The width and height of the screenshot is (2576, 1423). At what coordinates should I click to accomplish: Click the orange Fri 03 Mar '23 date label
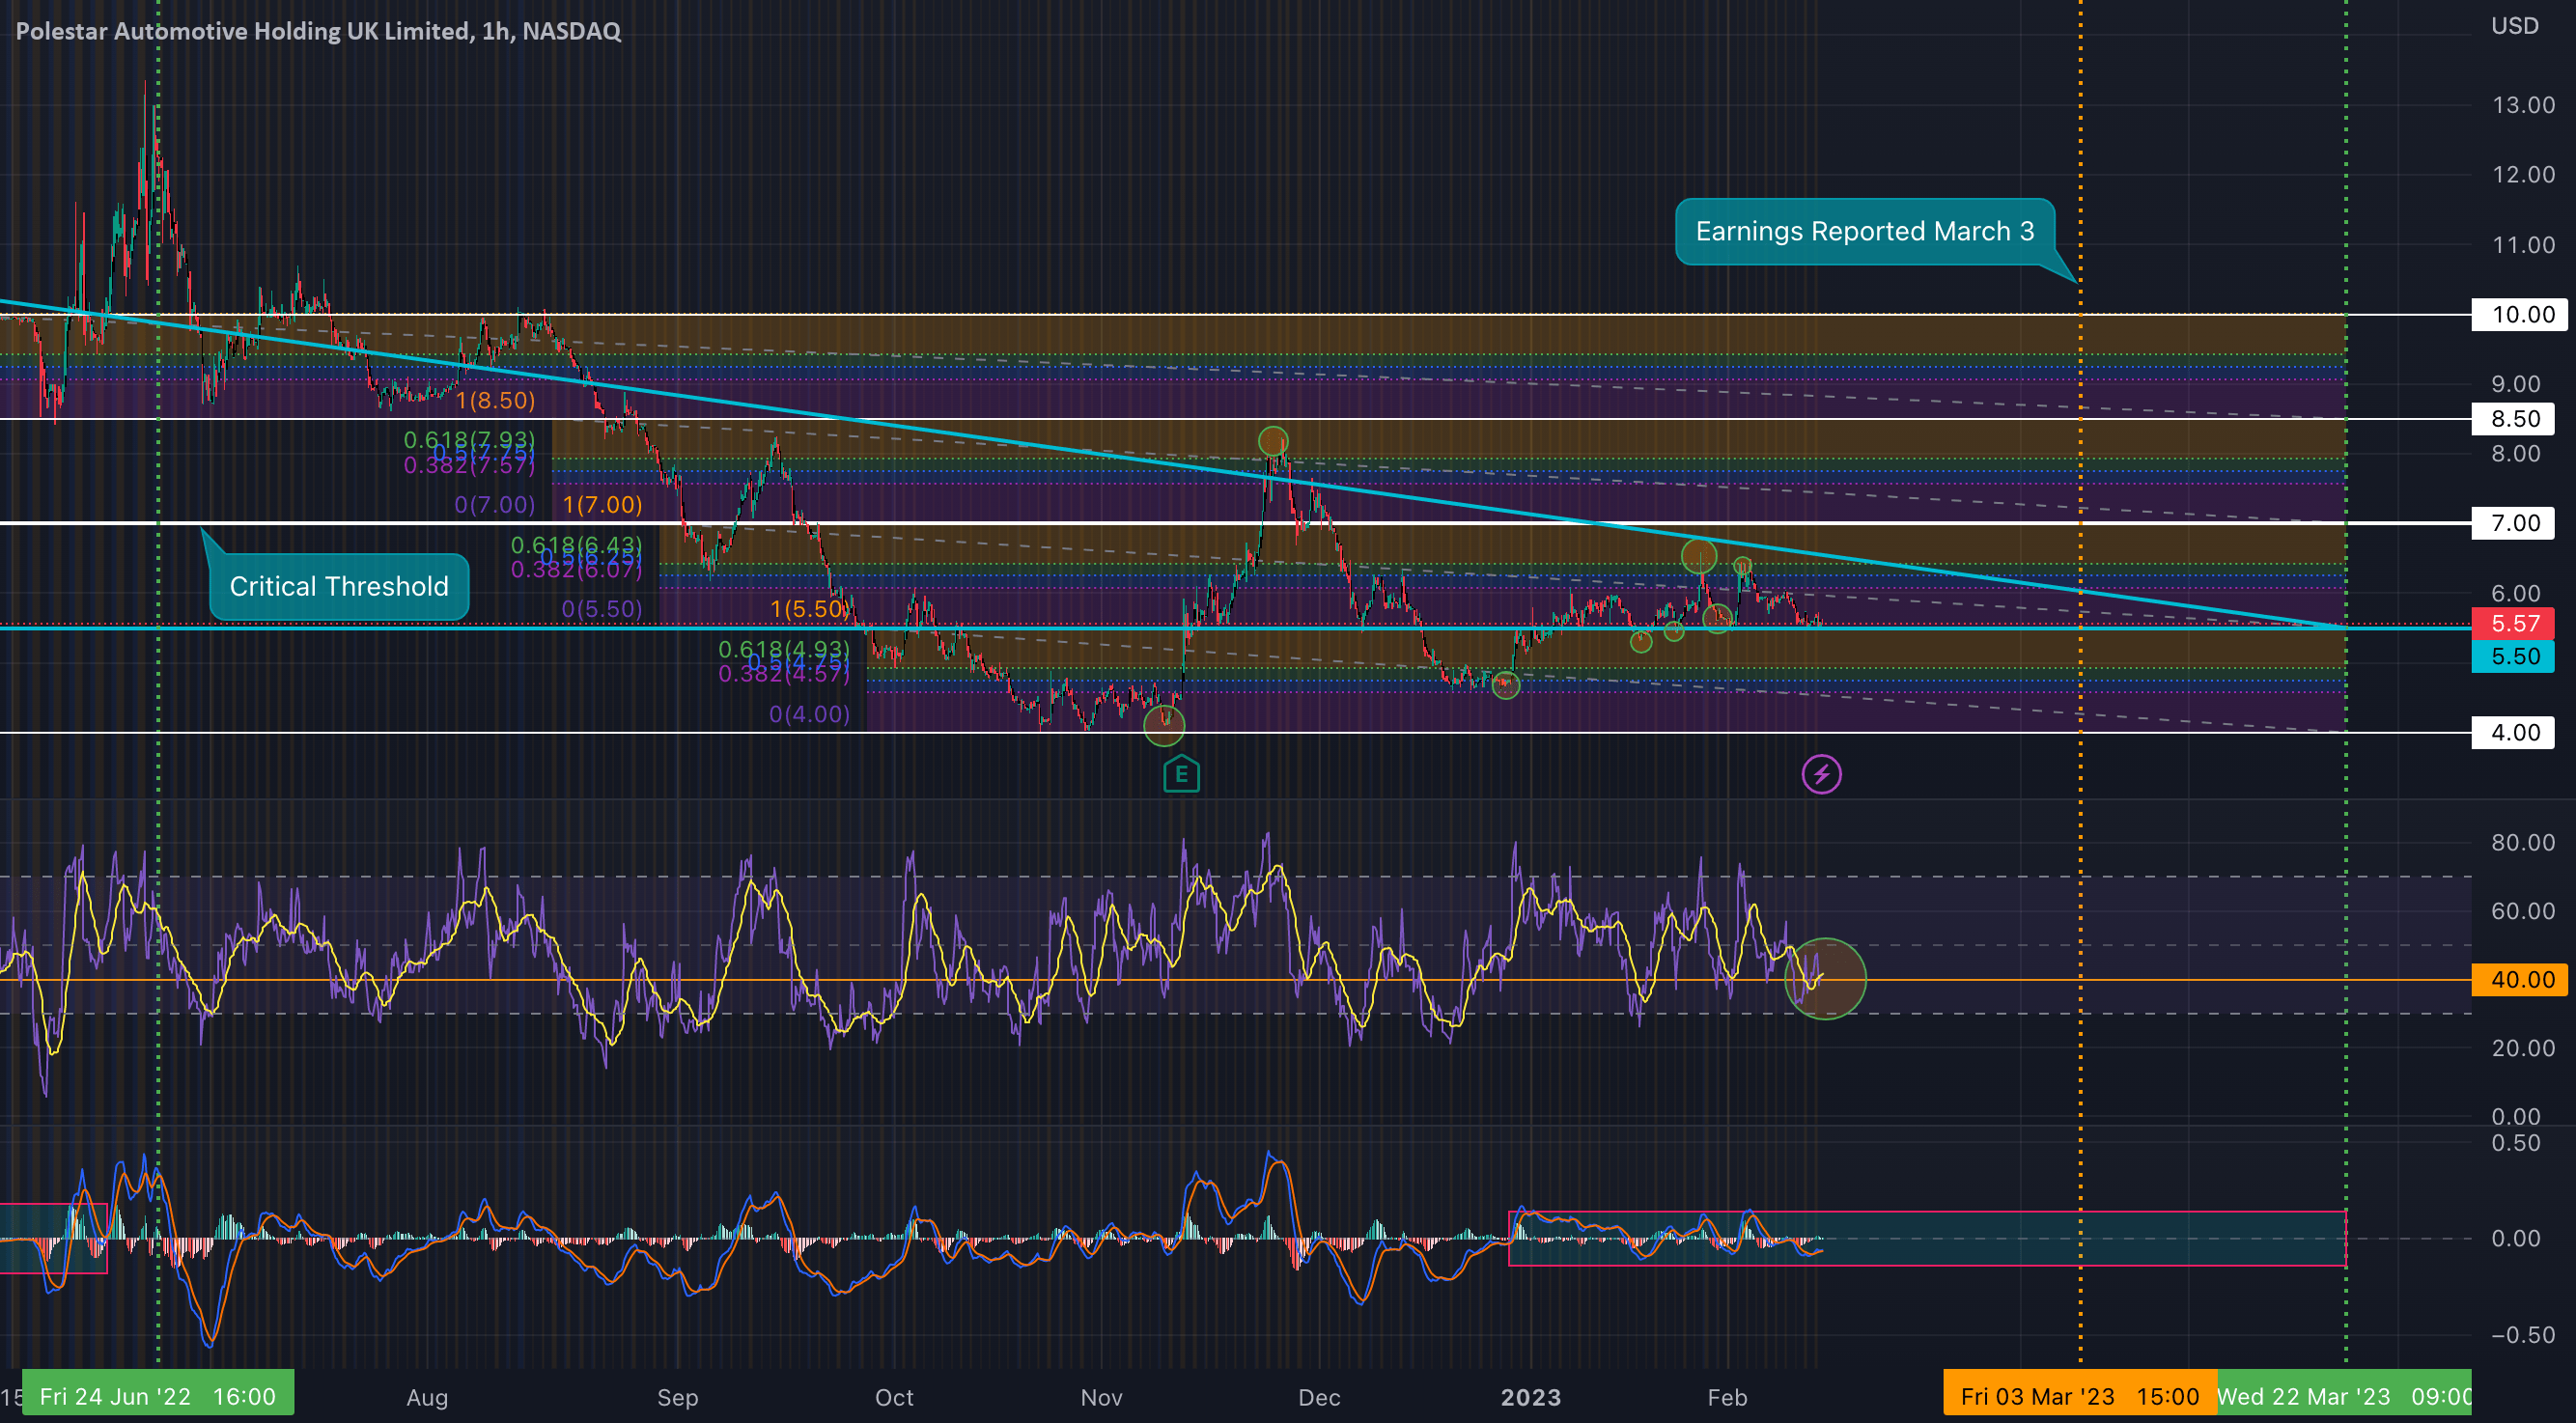click(2079, 1396)
